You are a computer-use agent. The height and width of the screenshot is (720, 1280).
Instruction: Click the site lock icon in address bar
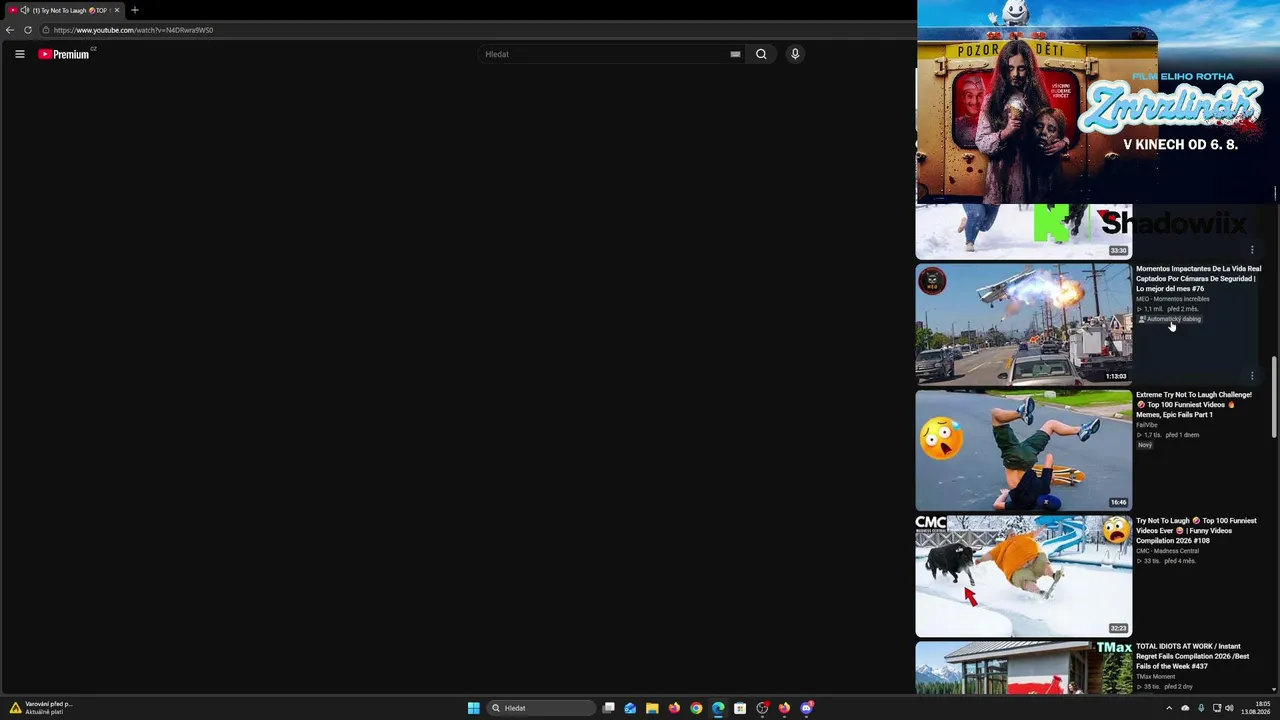(46, 30)
